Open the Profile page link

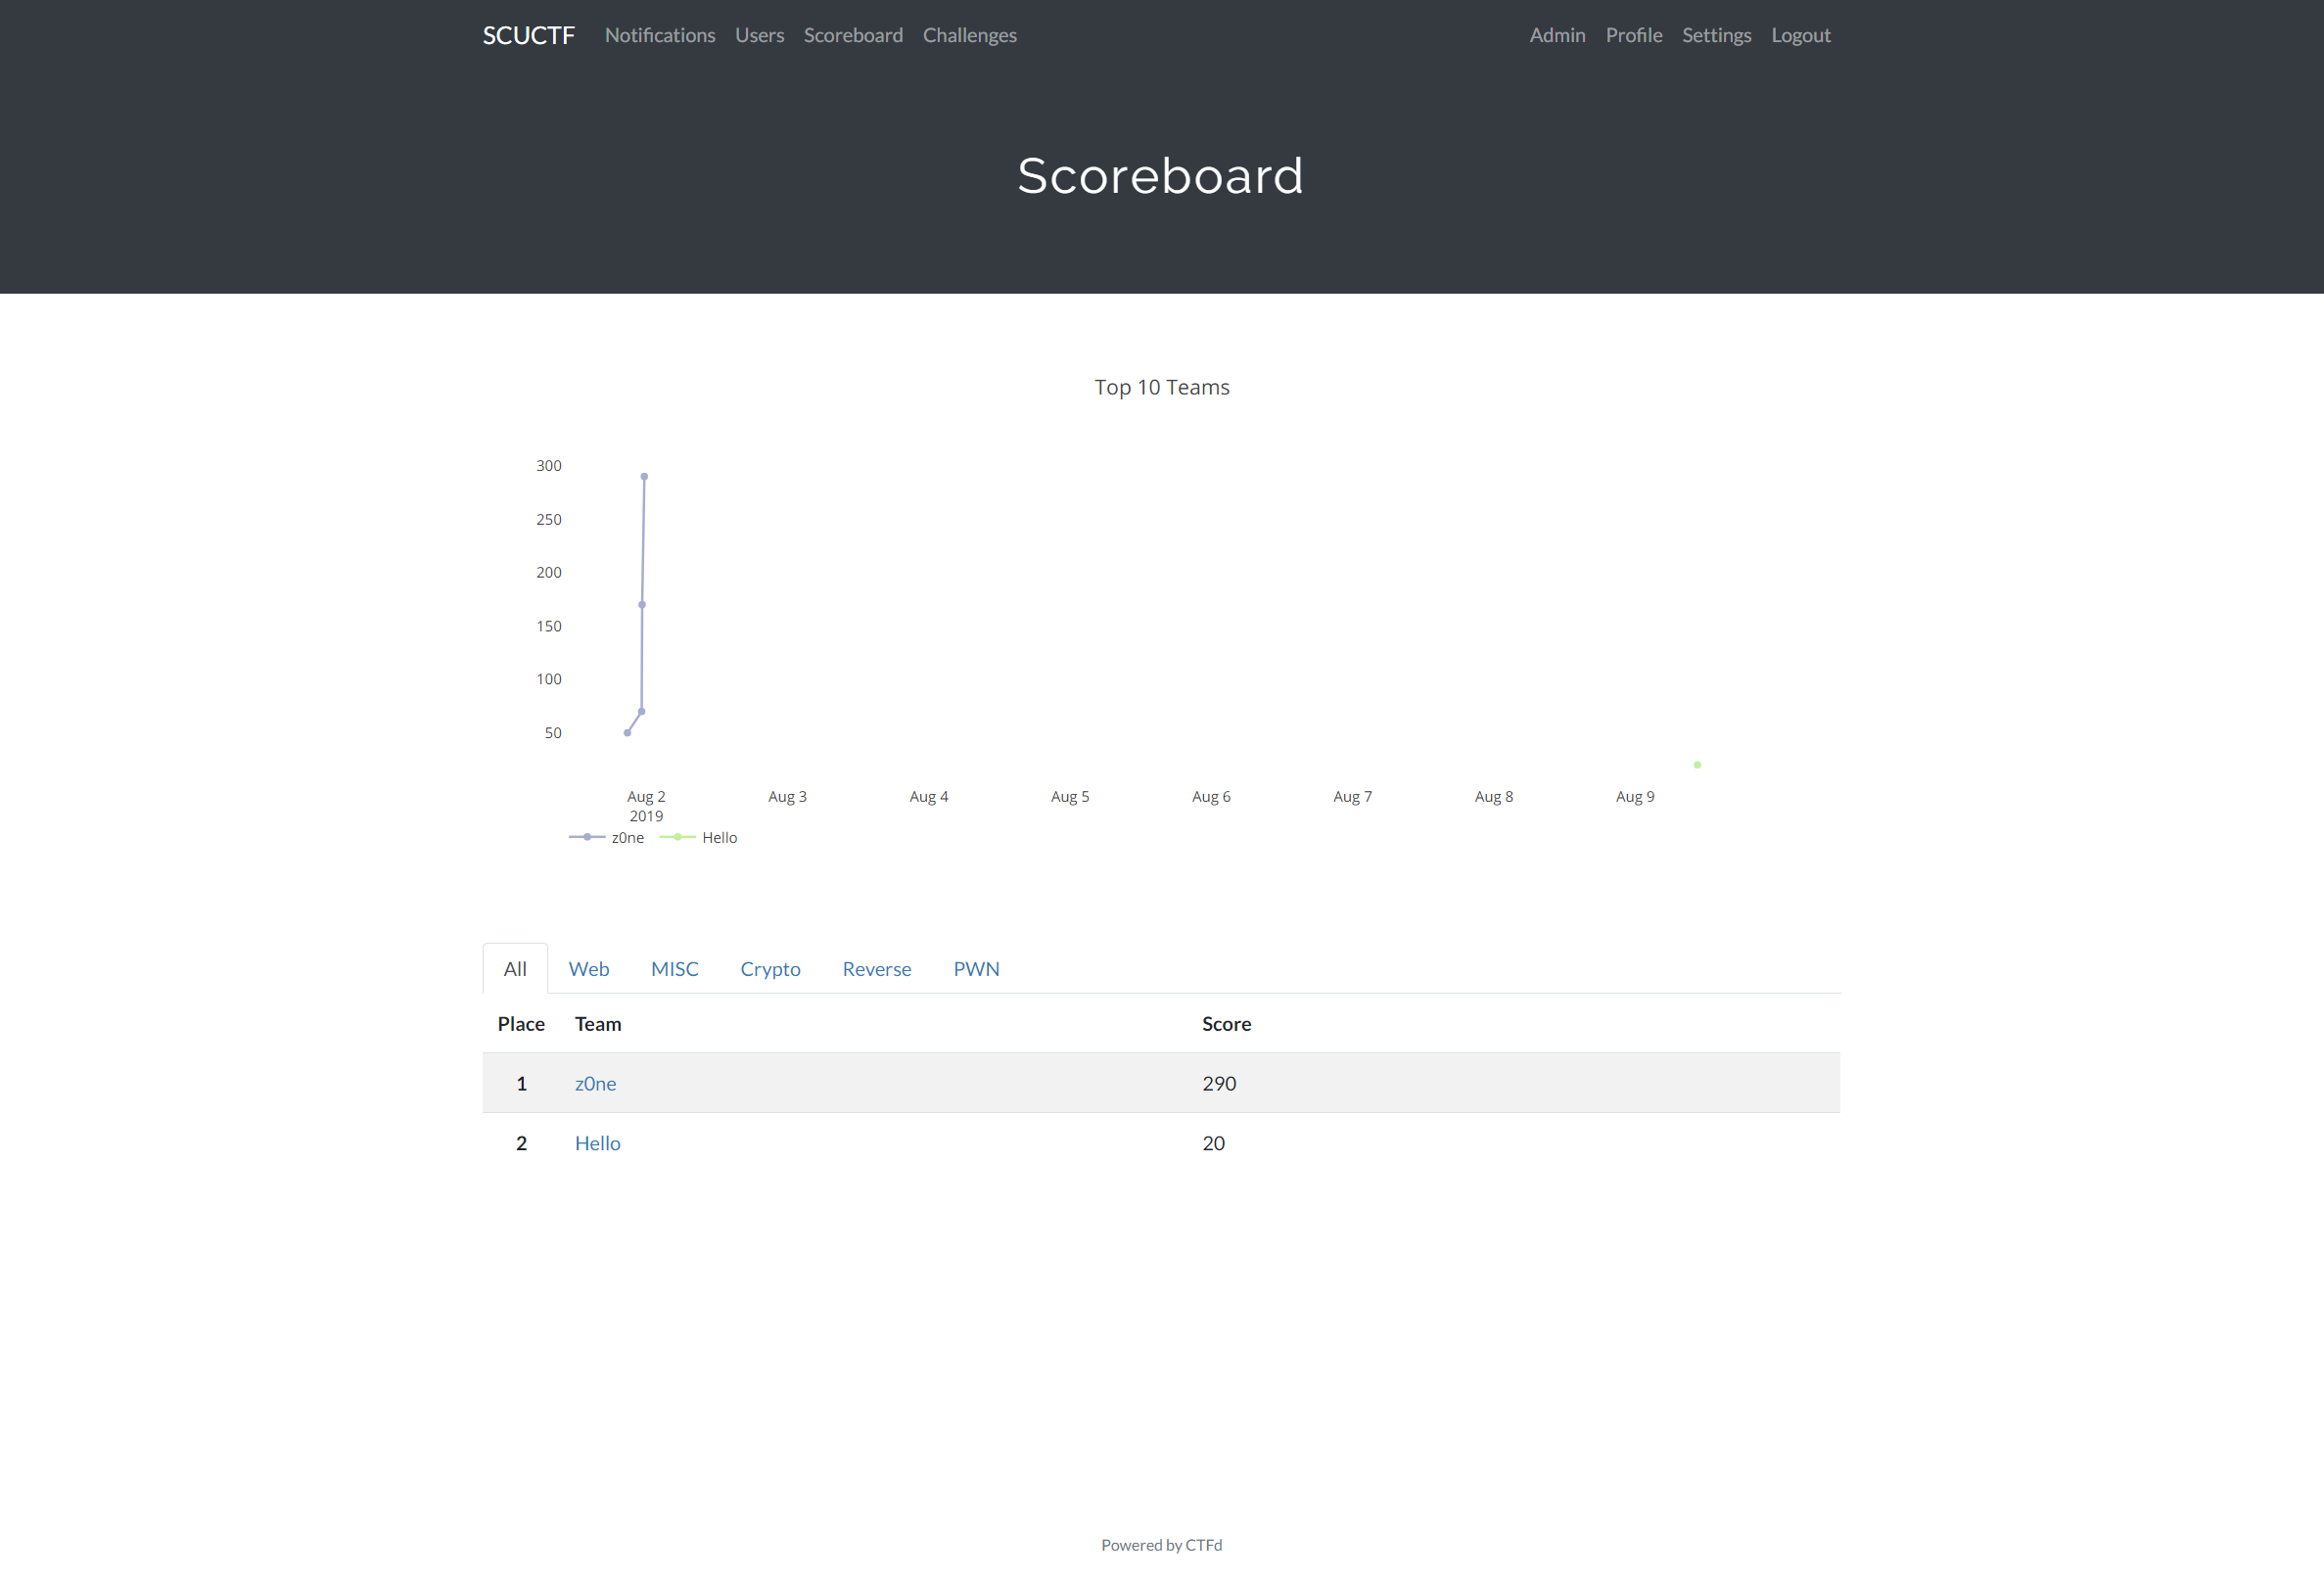coord(1633,35)
